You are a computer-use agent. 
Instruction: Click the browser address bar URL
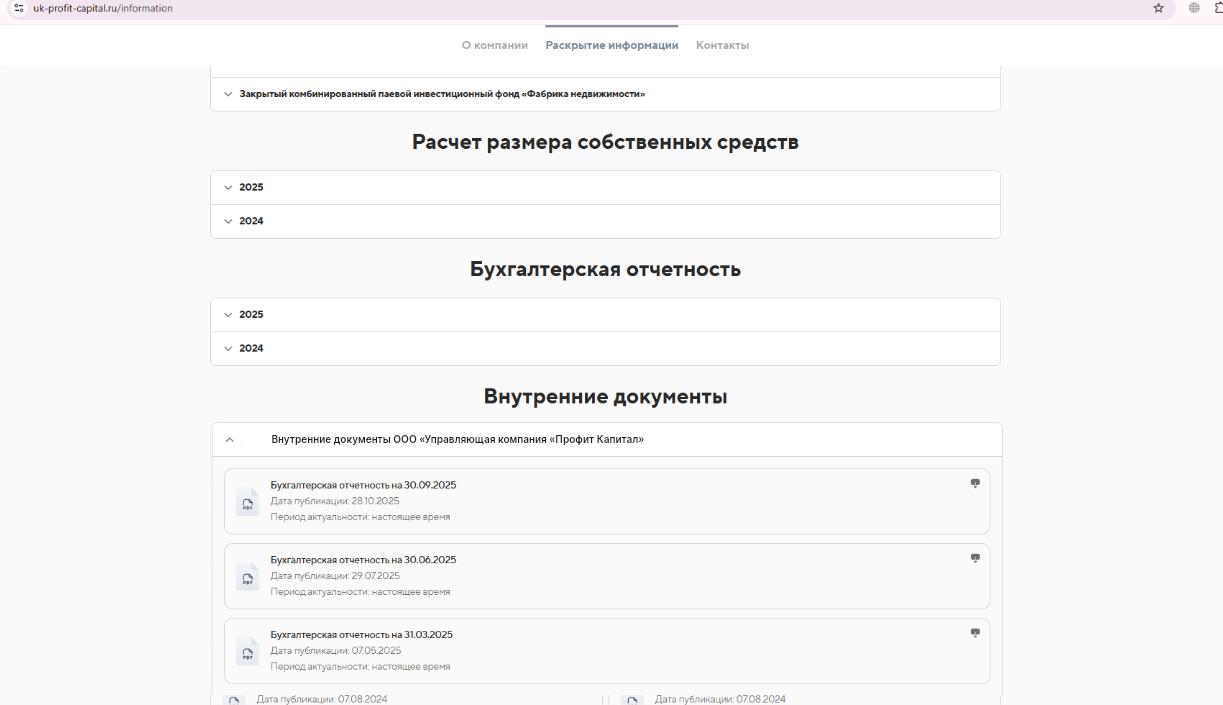(x=103, y=8)
